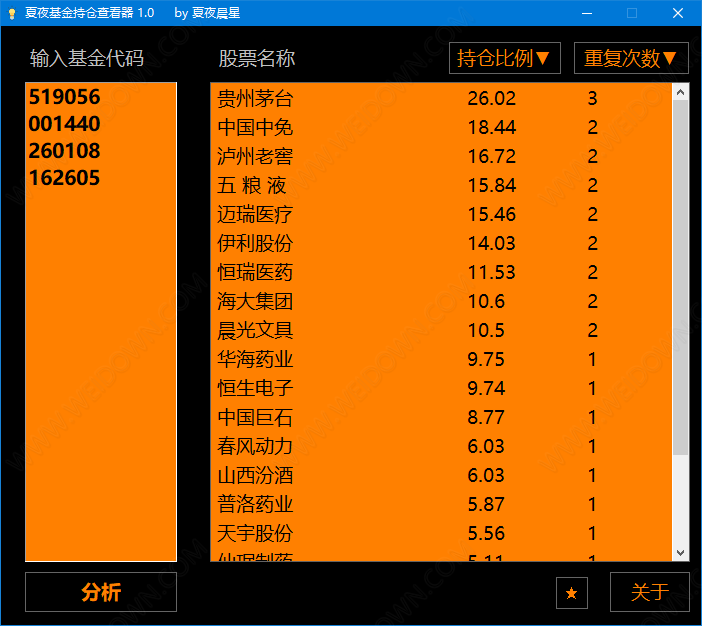The image size is (702, 626).
Task: Click holding ratio value 11.53
Action: click(x=492, y=272)
